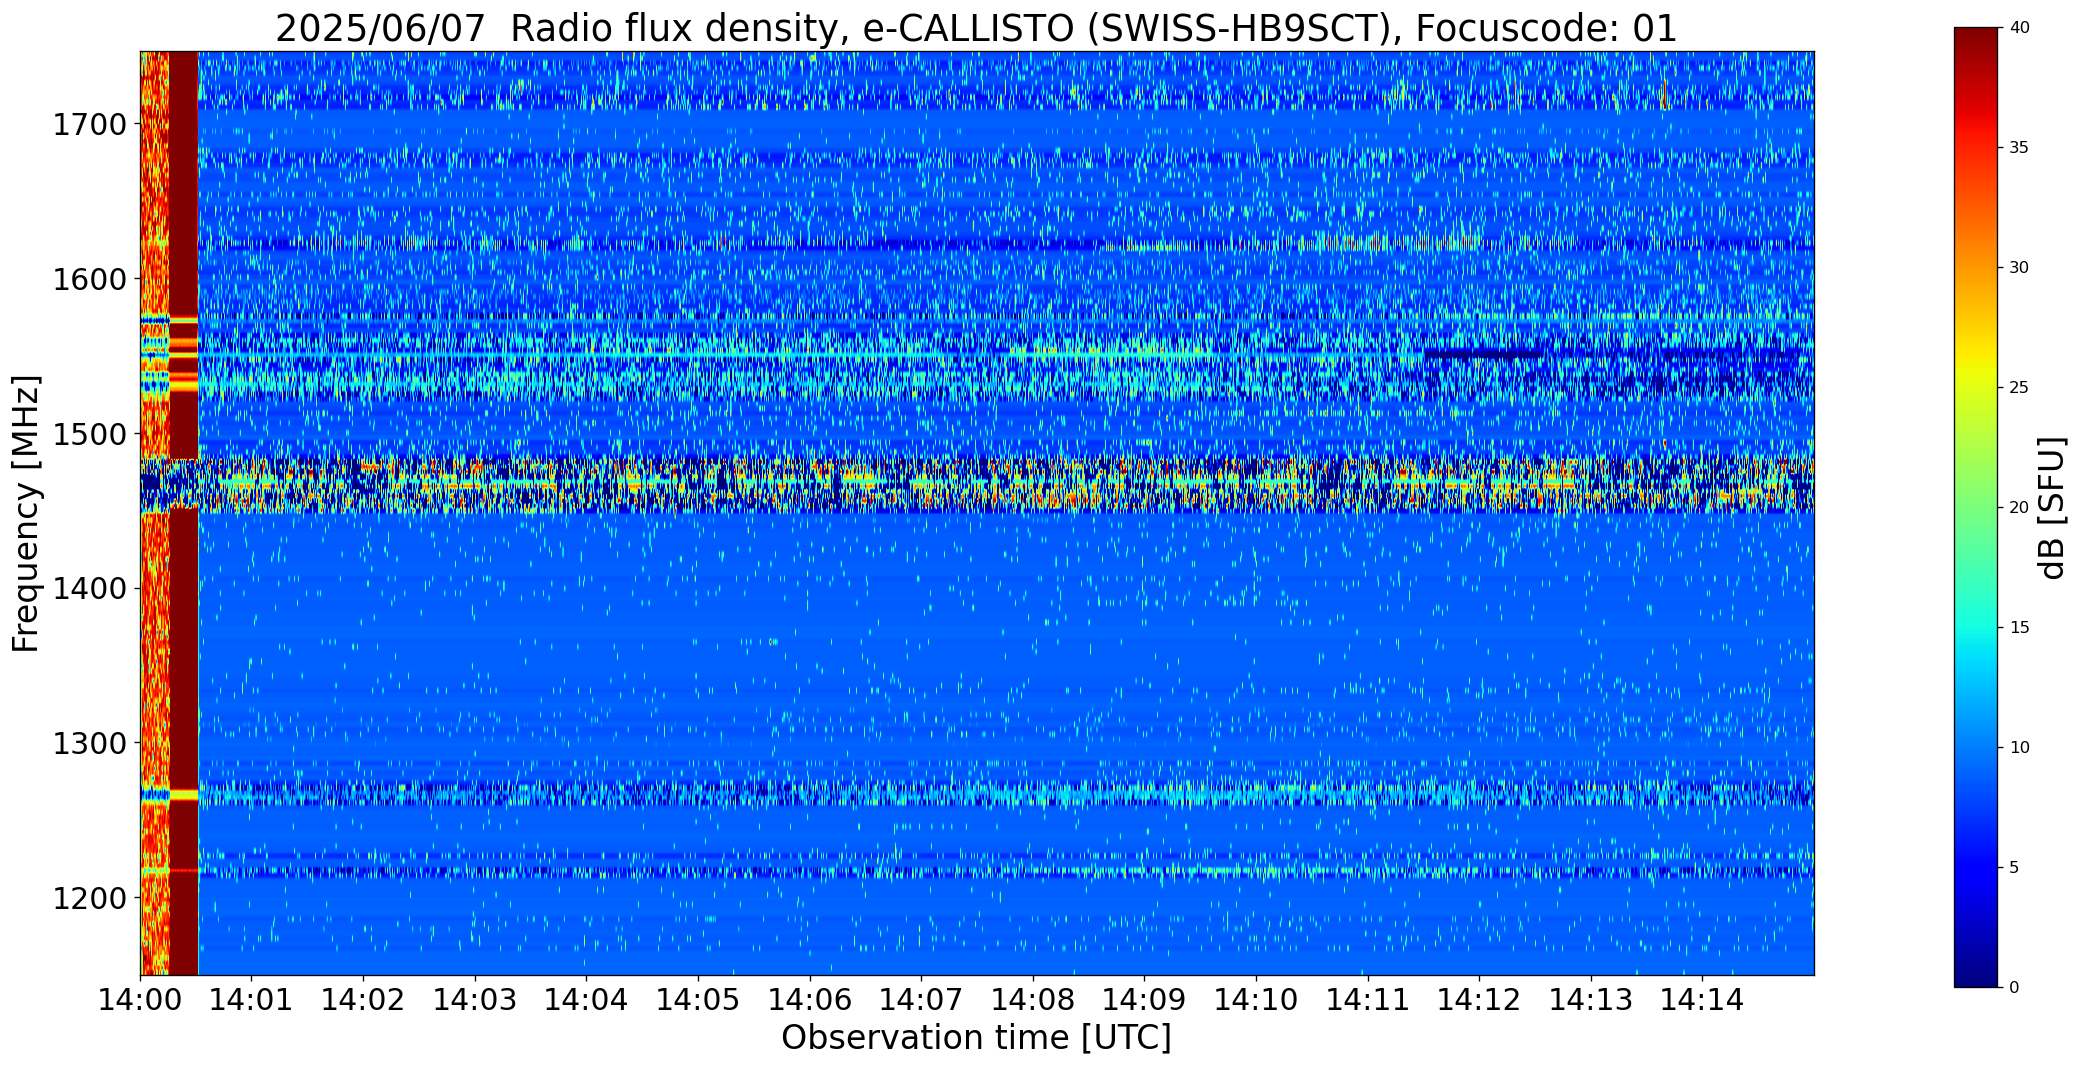The height and width of the screenshot is (1067, 2082).
Task: Click the dark blue bottom of the colorbar
Action: point(1978,970)
